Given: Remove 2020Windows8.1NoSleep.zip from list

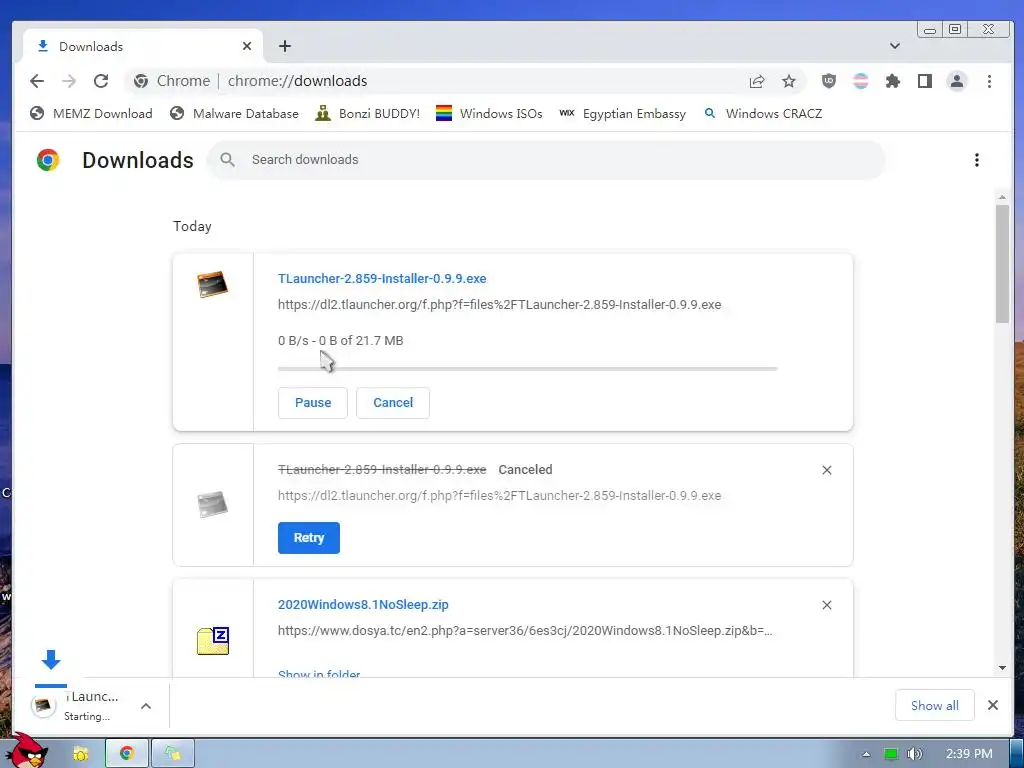Looking at the screenshot, I should pos(827,605).
